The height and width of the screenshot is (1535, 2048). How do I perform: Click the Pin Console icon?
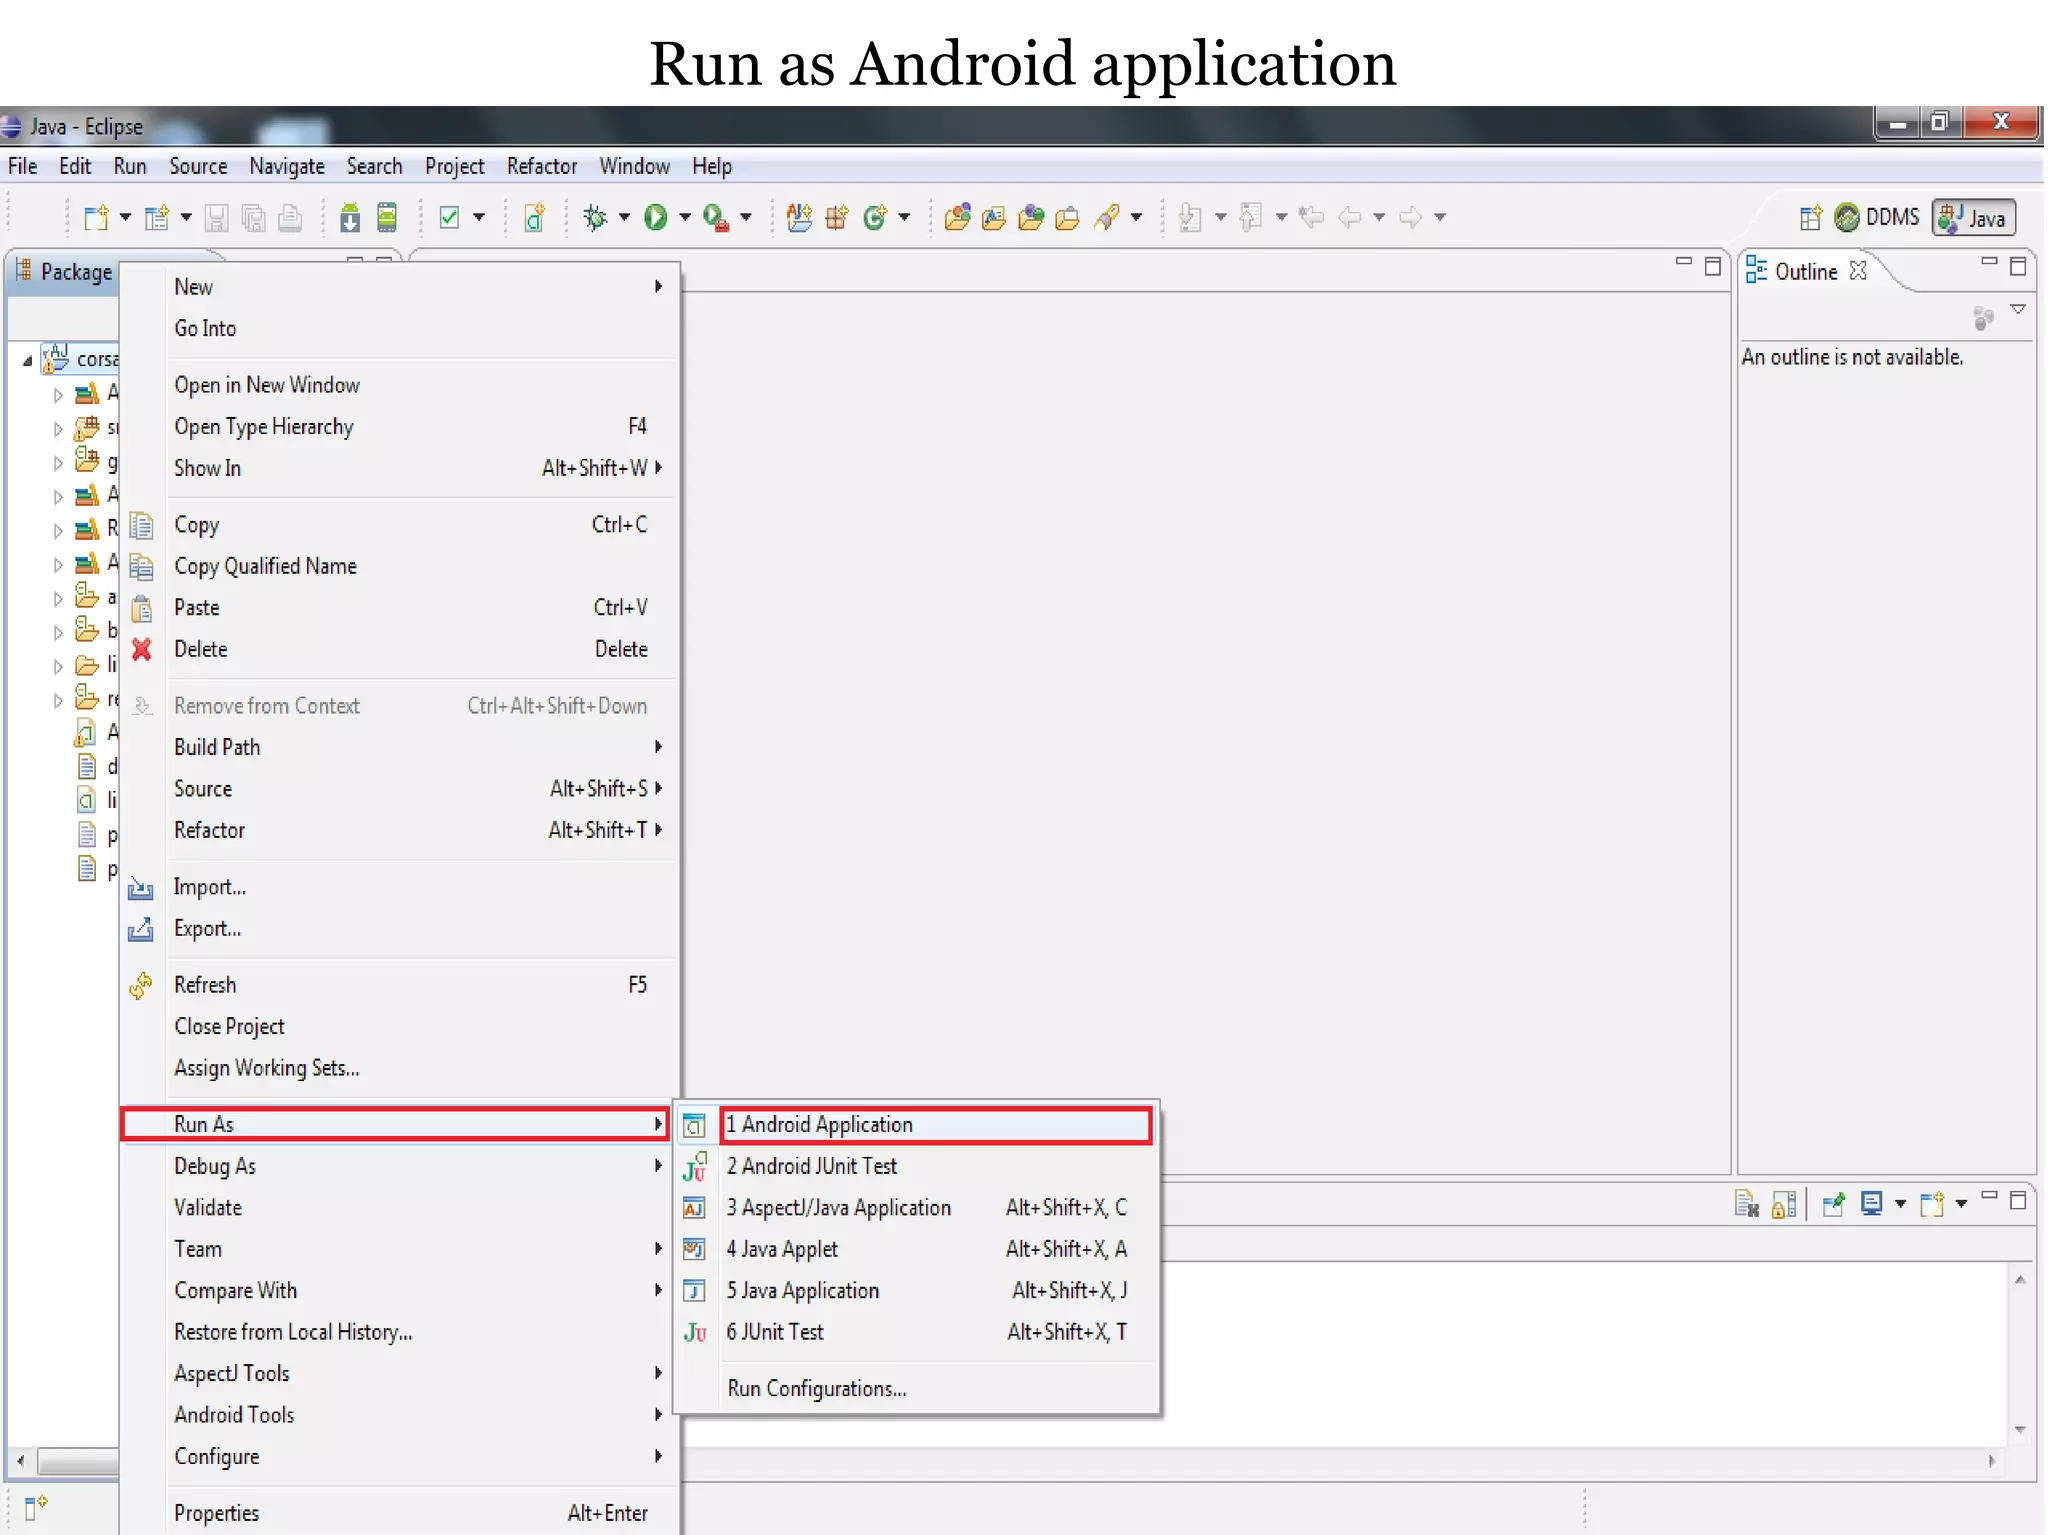(x=1833, y=1204)
